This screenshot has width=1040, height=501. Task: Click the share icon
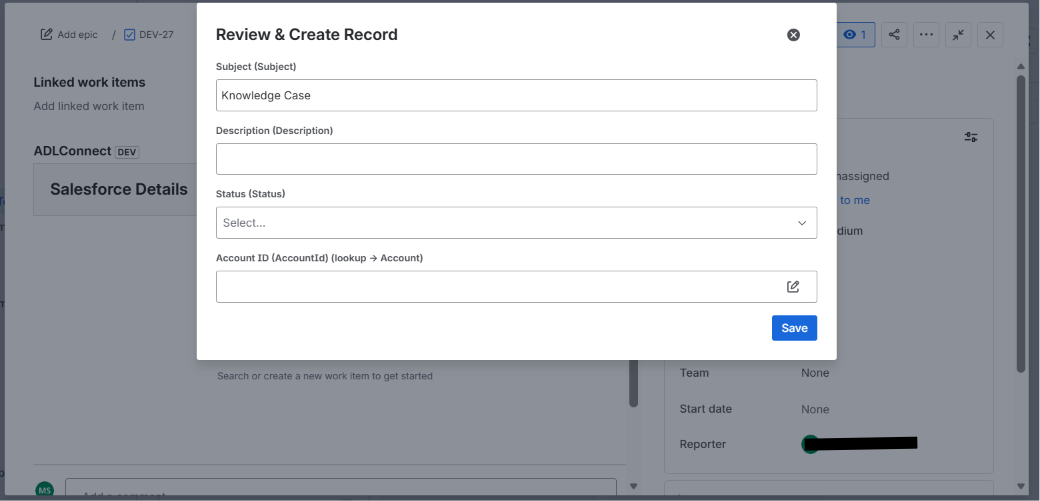point(894,35)
